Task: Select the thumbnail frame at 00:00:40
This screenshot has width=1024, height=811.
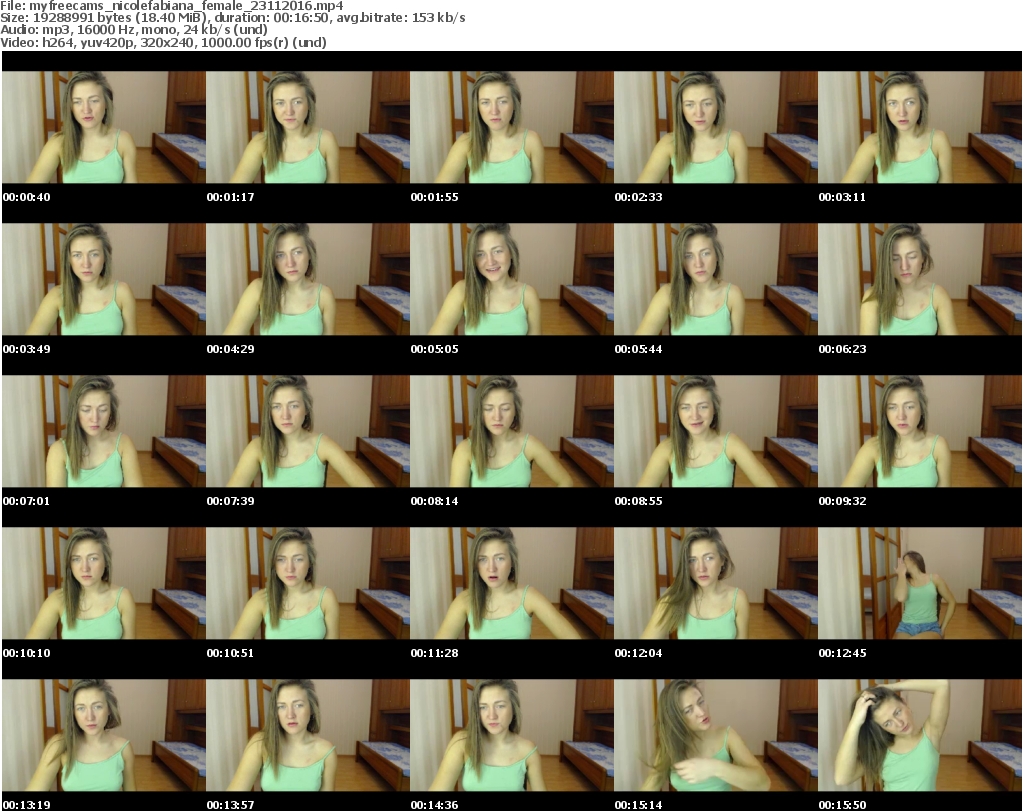Action: point(104,127)
